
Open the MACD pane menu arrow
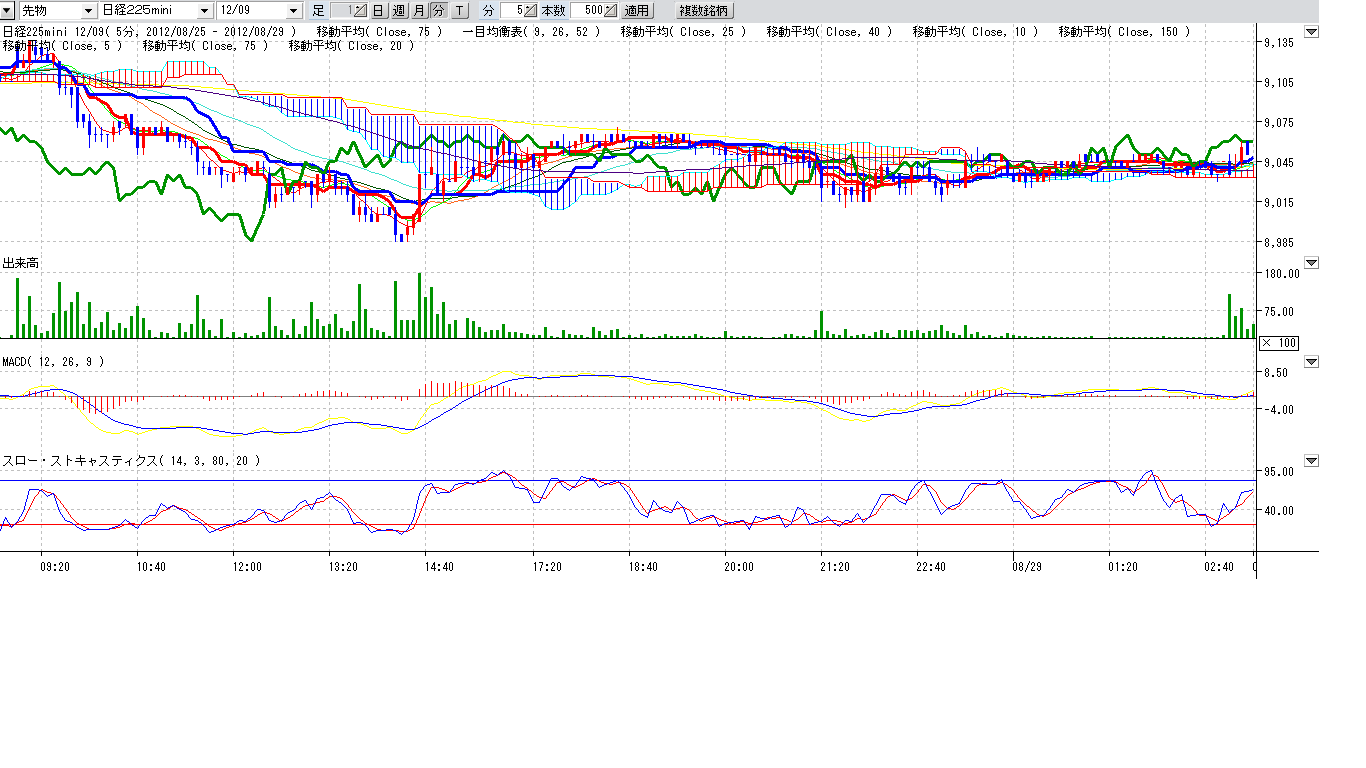coord(1312,361)
